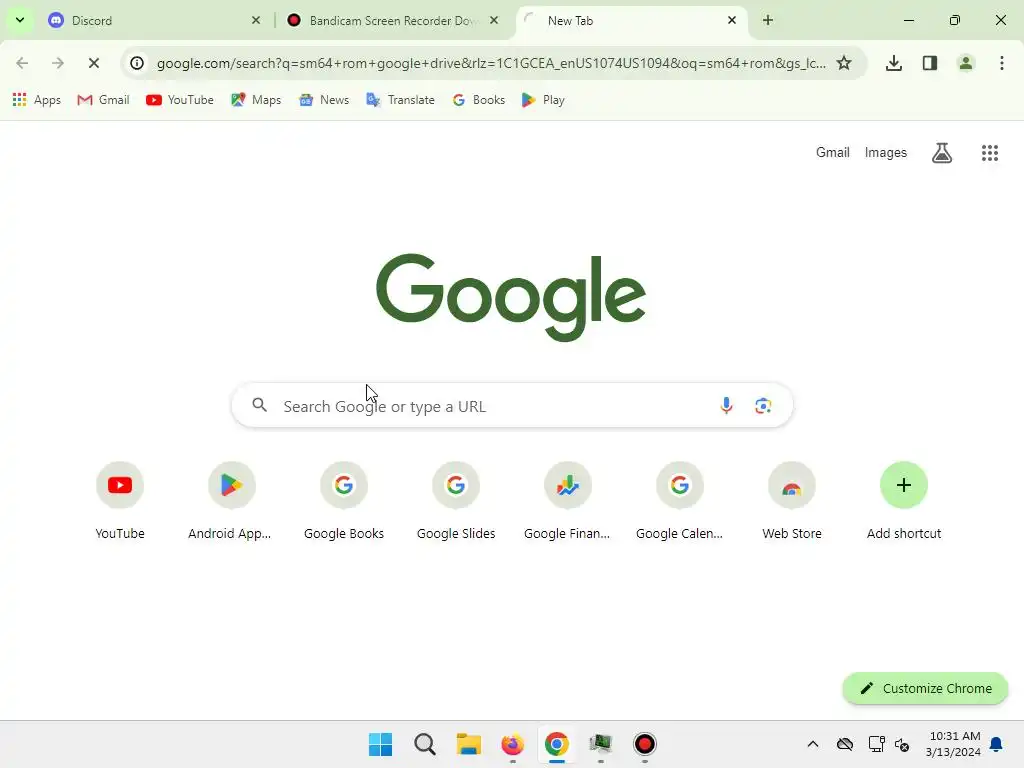The width and height of the screenshot is (1024, 768).
Task: Open the Google Books shortcut tile
Action: 344,502
